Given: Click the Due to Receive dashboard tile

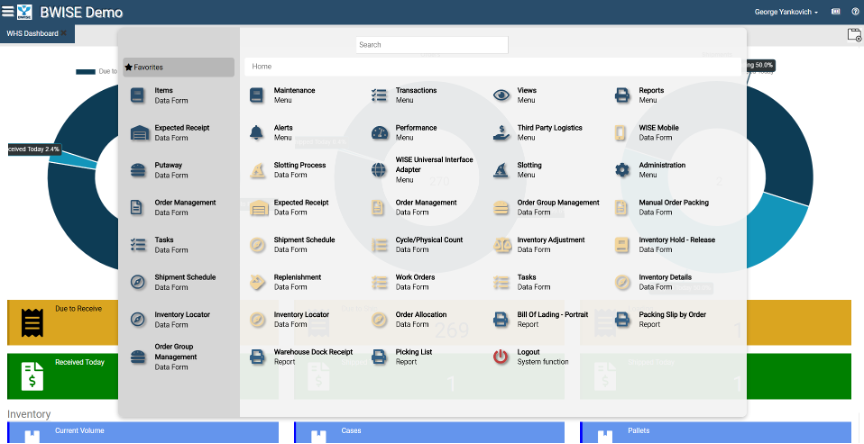Looking at the screenshot, I should click(62, 323).
